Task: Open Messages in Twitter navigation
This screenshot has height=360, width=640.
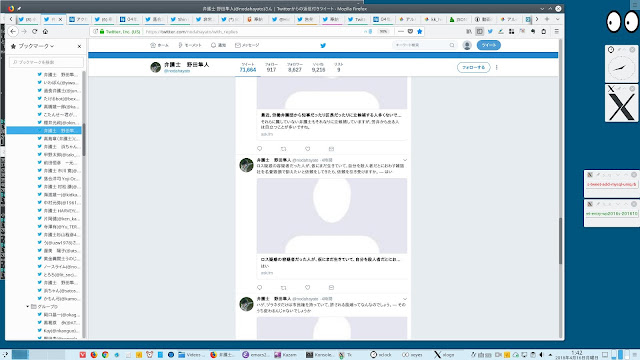Action: coord(247,45)
